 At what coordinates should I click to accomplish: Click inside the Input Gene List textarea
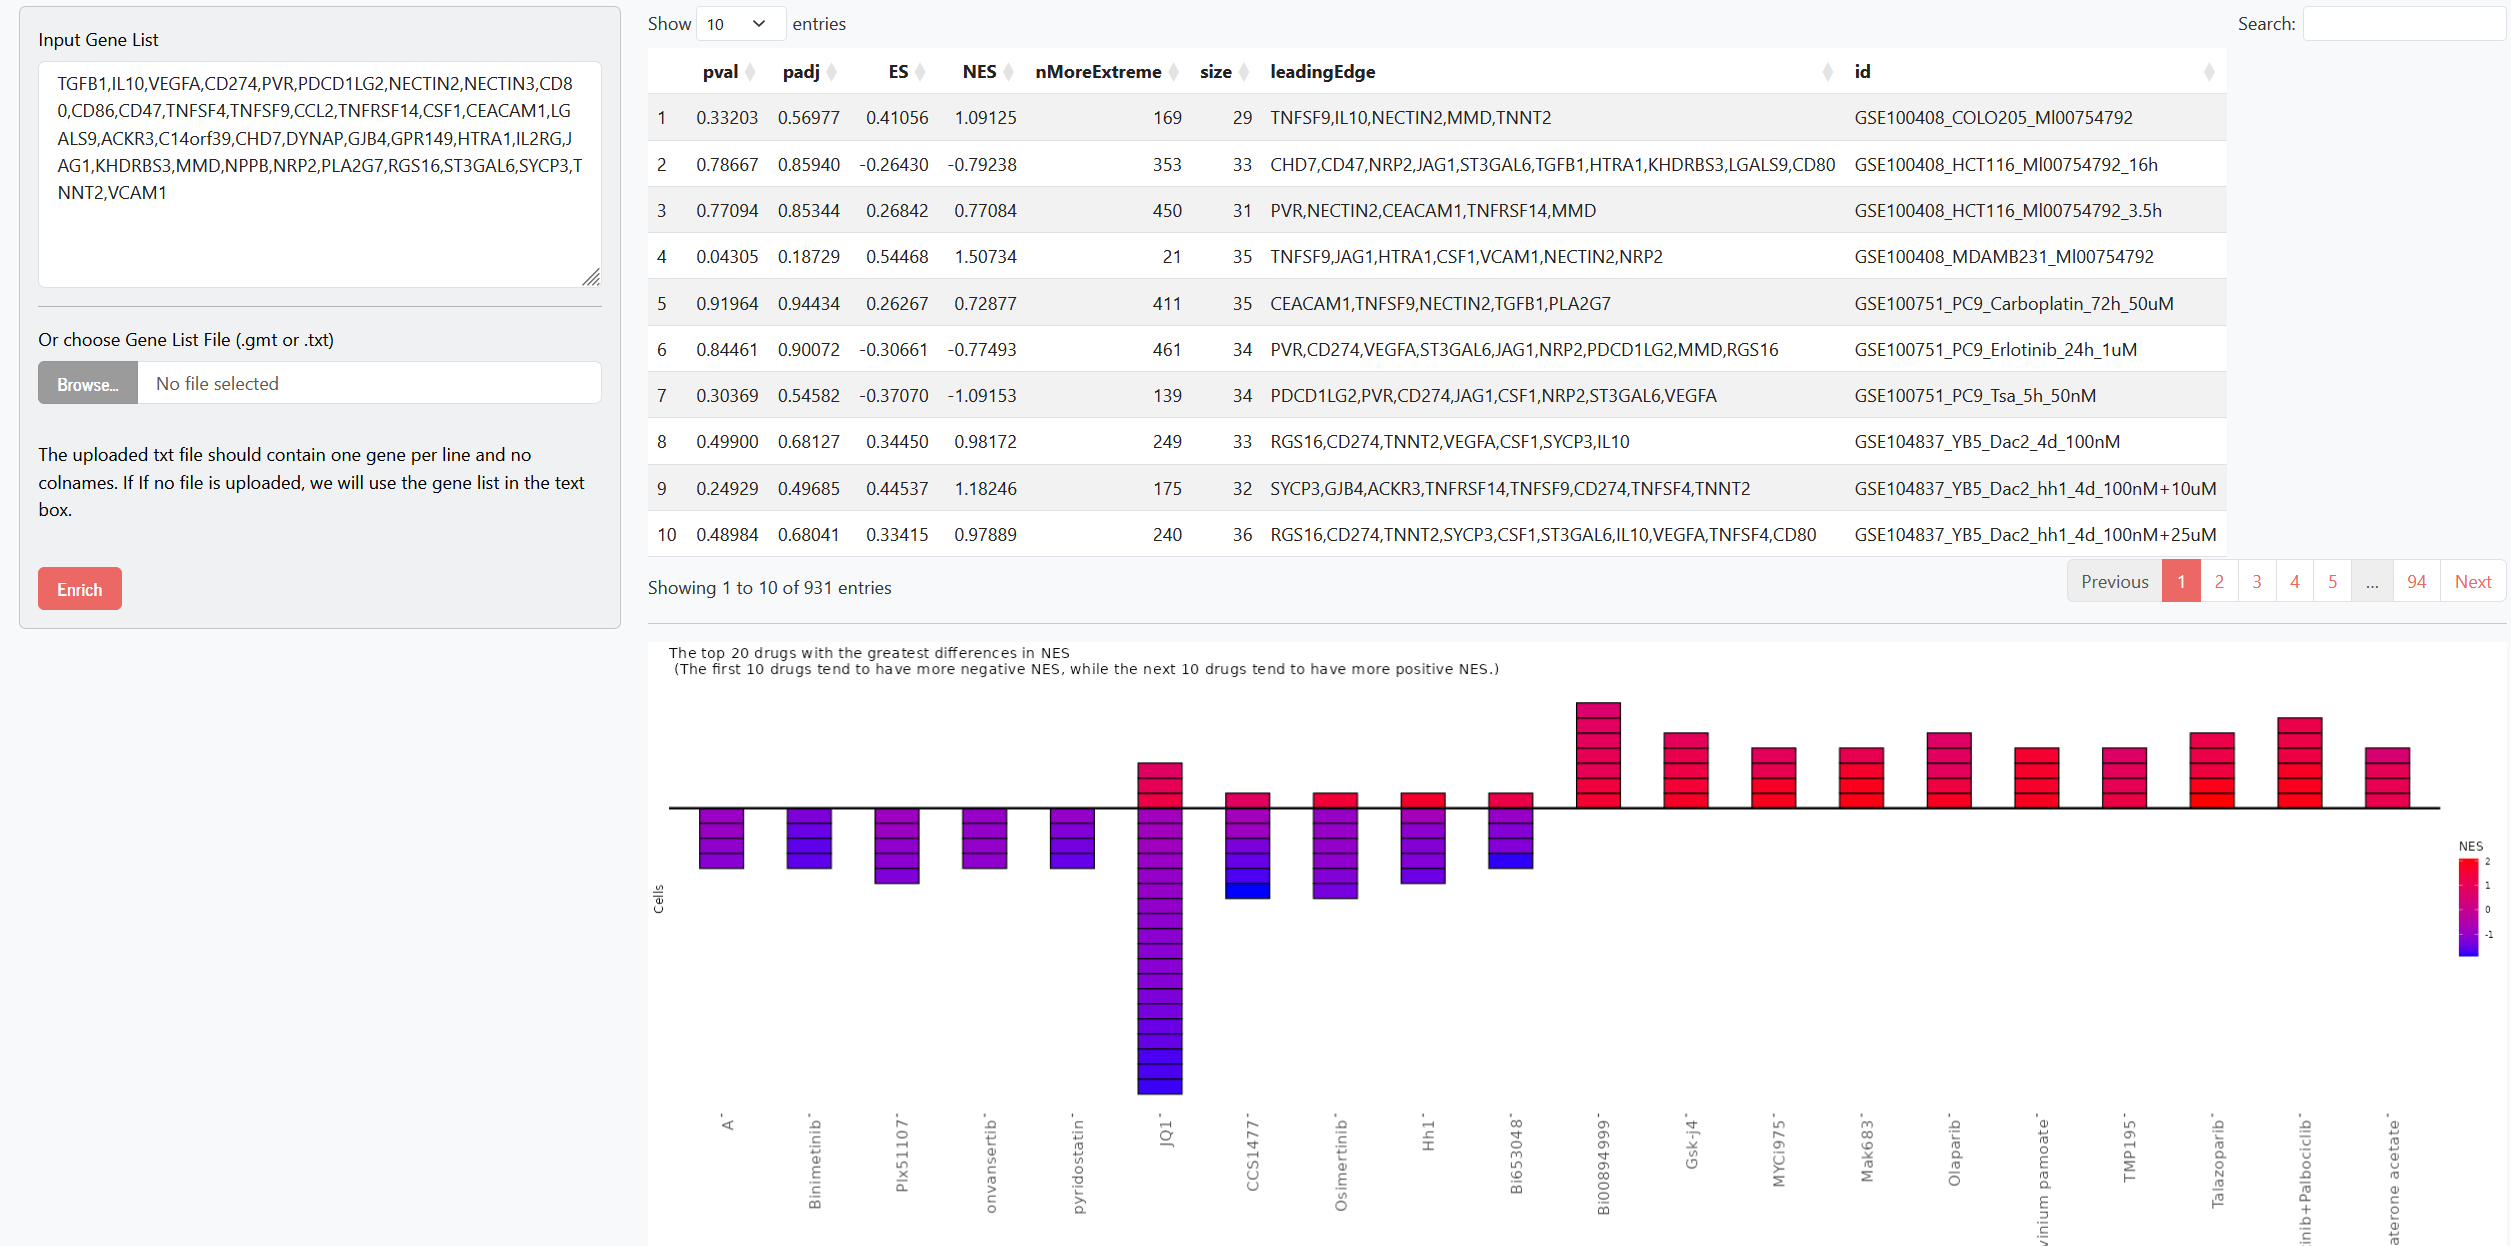[x=320, y=175]
